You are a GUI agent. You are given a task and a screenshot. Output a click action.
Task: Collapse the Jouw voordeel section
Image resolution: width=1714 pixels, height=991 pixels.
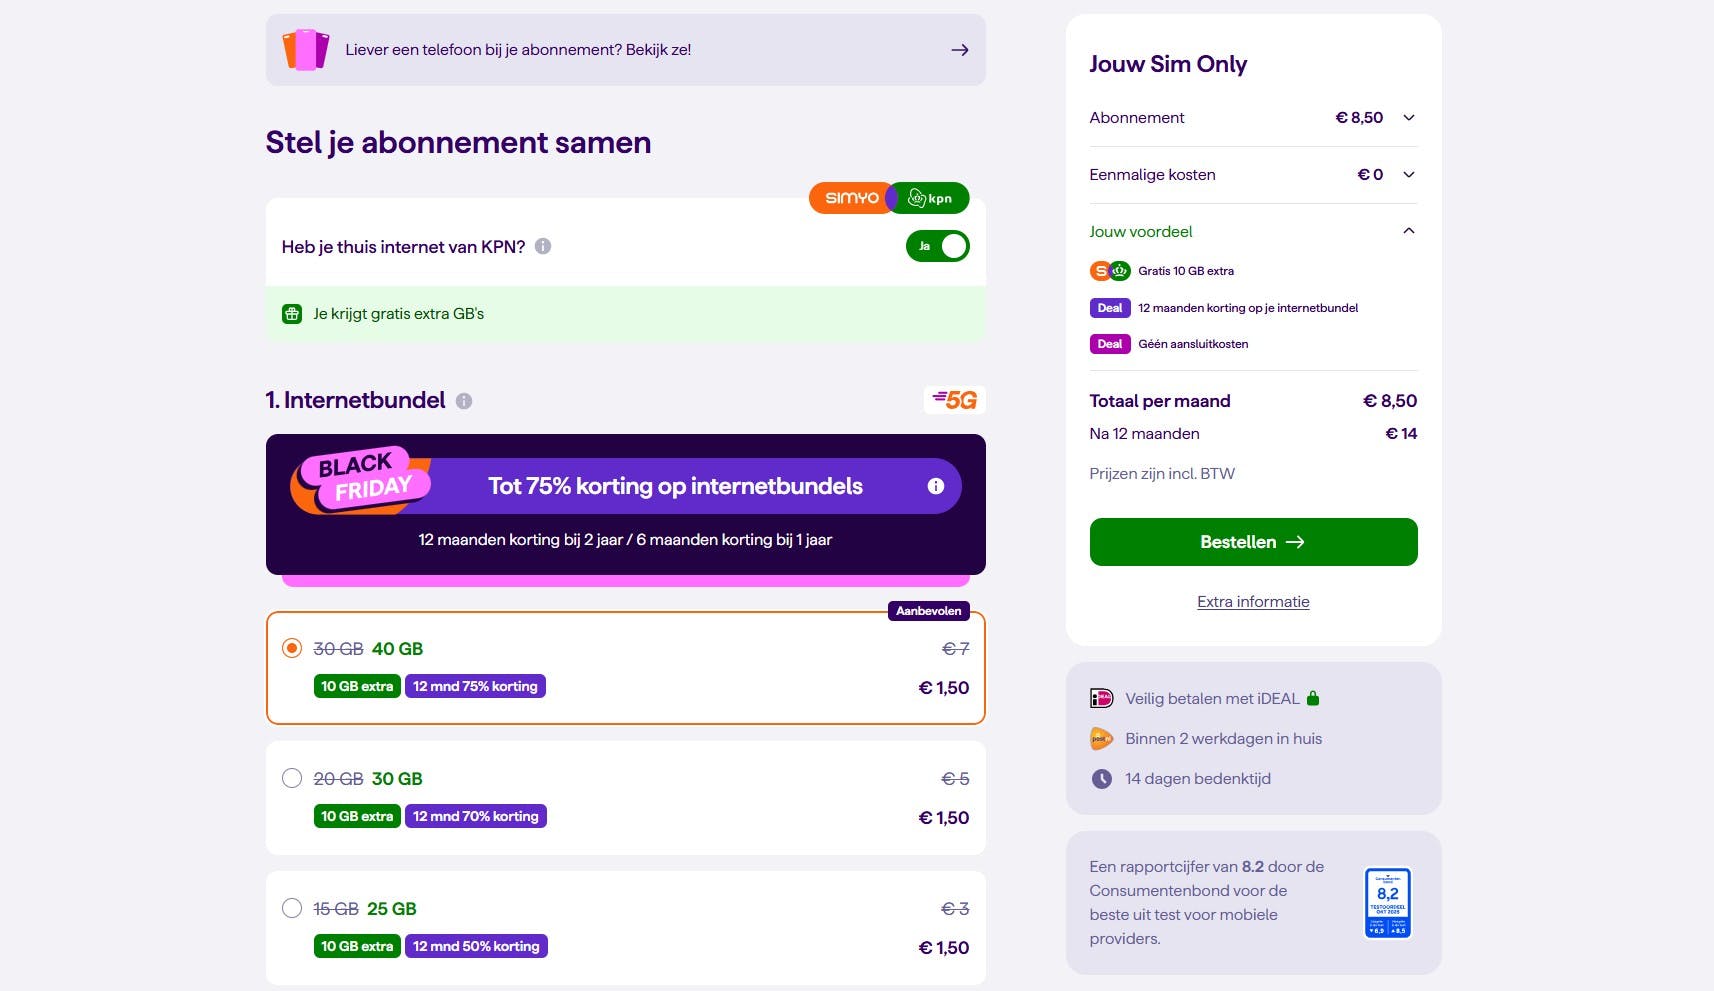click(x=1409, y=231)
